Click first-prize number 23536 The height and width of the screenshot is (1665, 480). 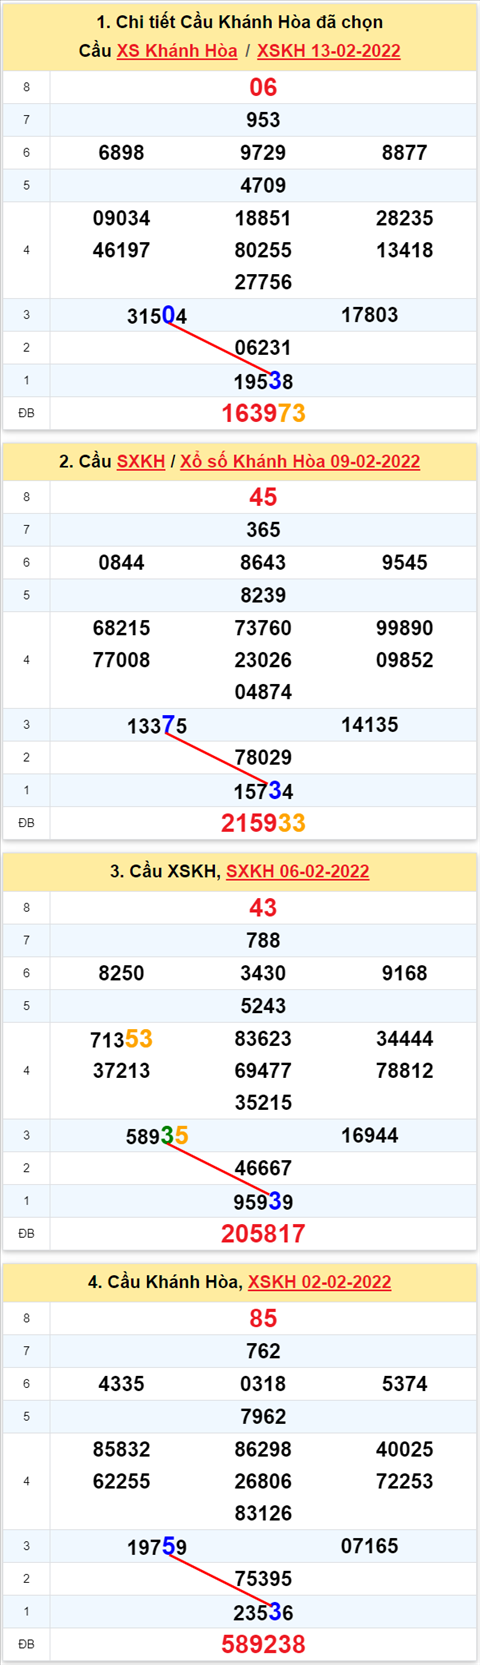tap(263, 1612)
